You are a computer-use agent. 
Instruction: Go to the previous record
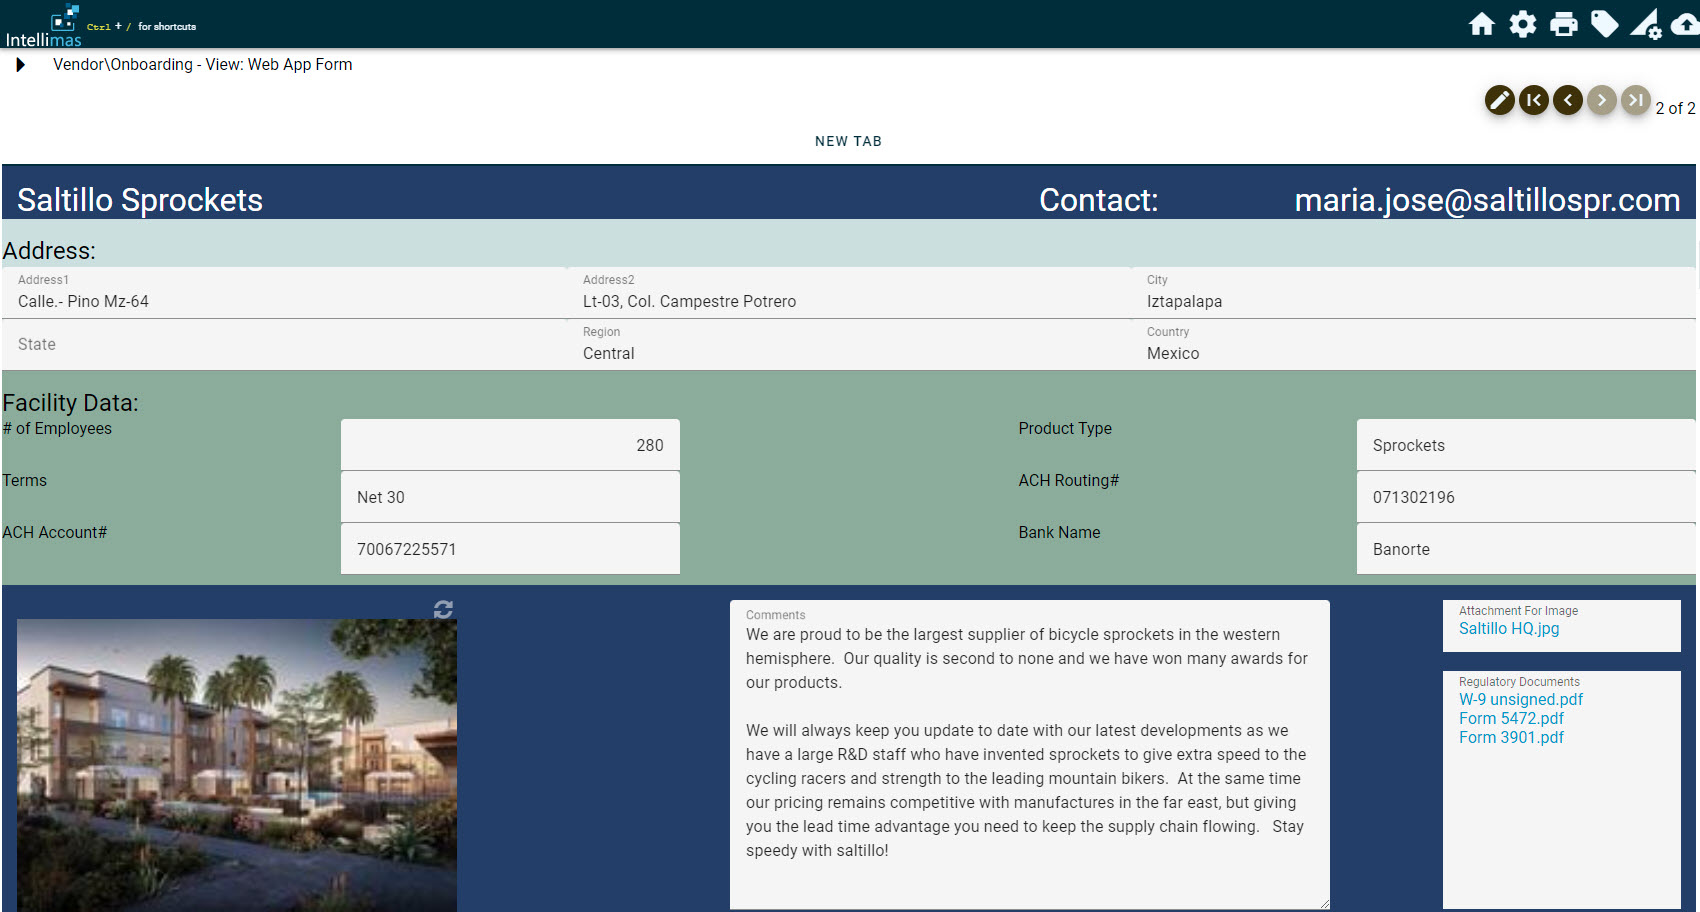tap(1567, 100)
